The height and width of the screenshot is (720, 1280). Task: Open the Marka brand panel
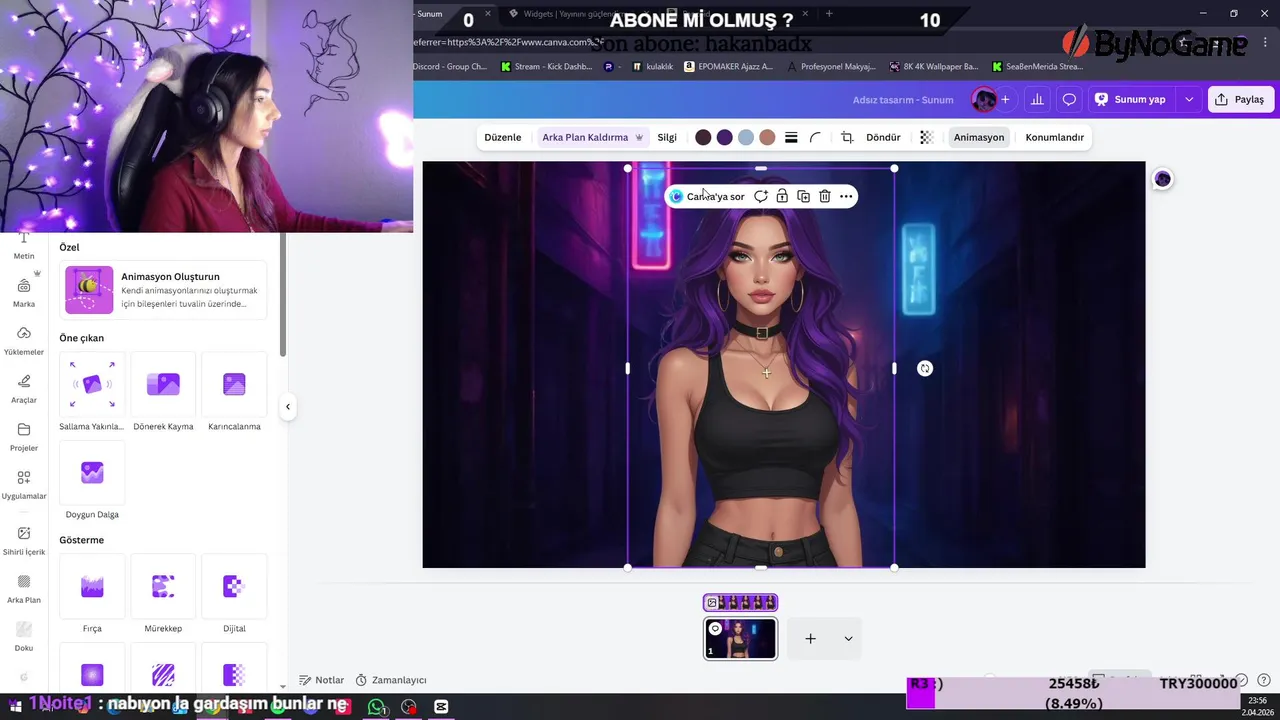[24, 292]
